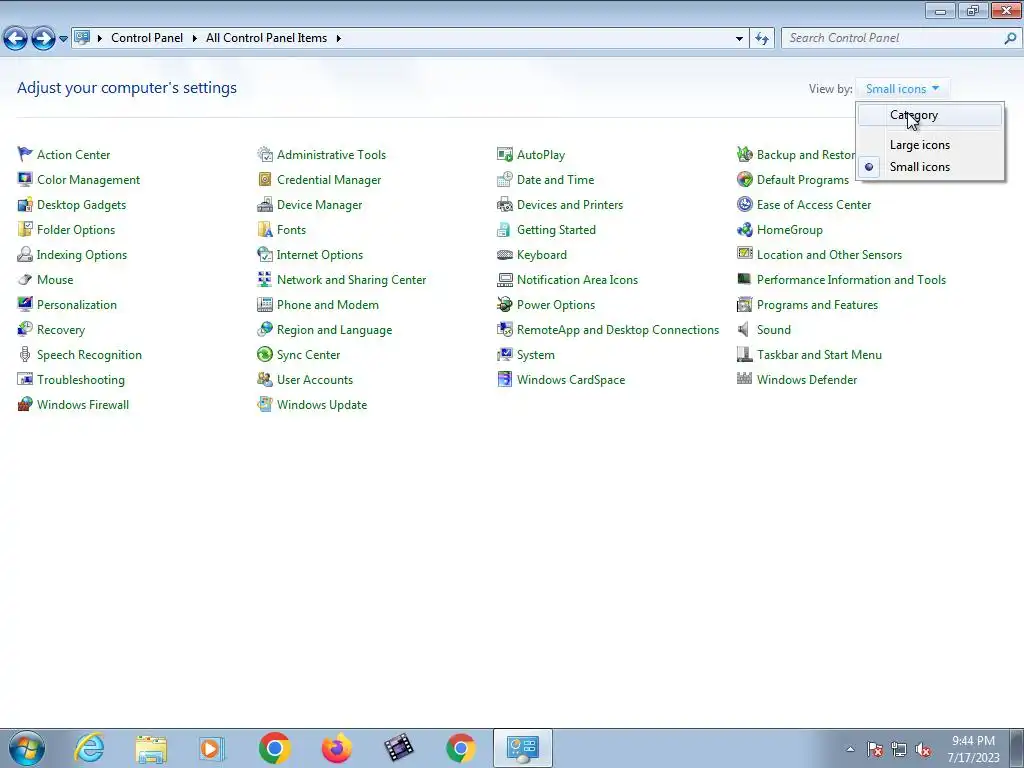The height and width of the screenshot is (768, 1024).
Task: Open Date and Time link
Action: pyautogui.click(x=555, y=180)
